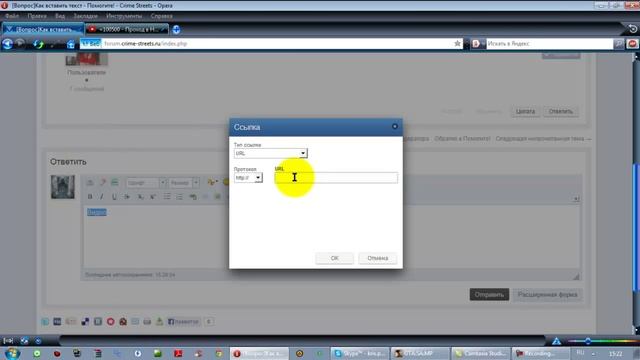Bookmark page using star icon
Image resolution: width=640 pixels, height=360 pixels.
pyautogui.click(x=457, y=44)
